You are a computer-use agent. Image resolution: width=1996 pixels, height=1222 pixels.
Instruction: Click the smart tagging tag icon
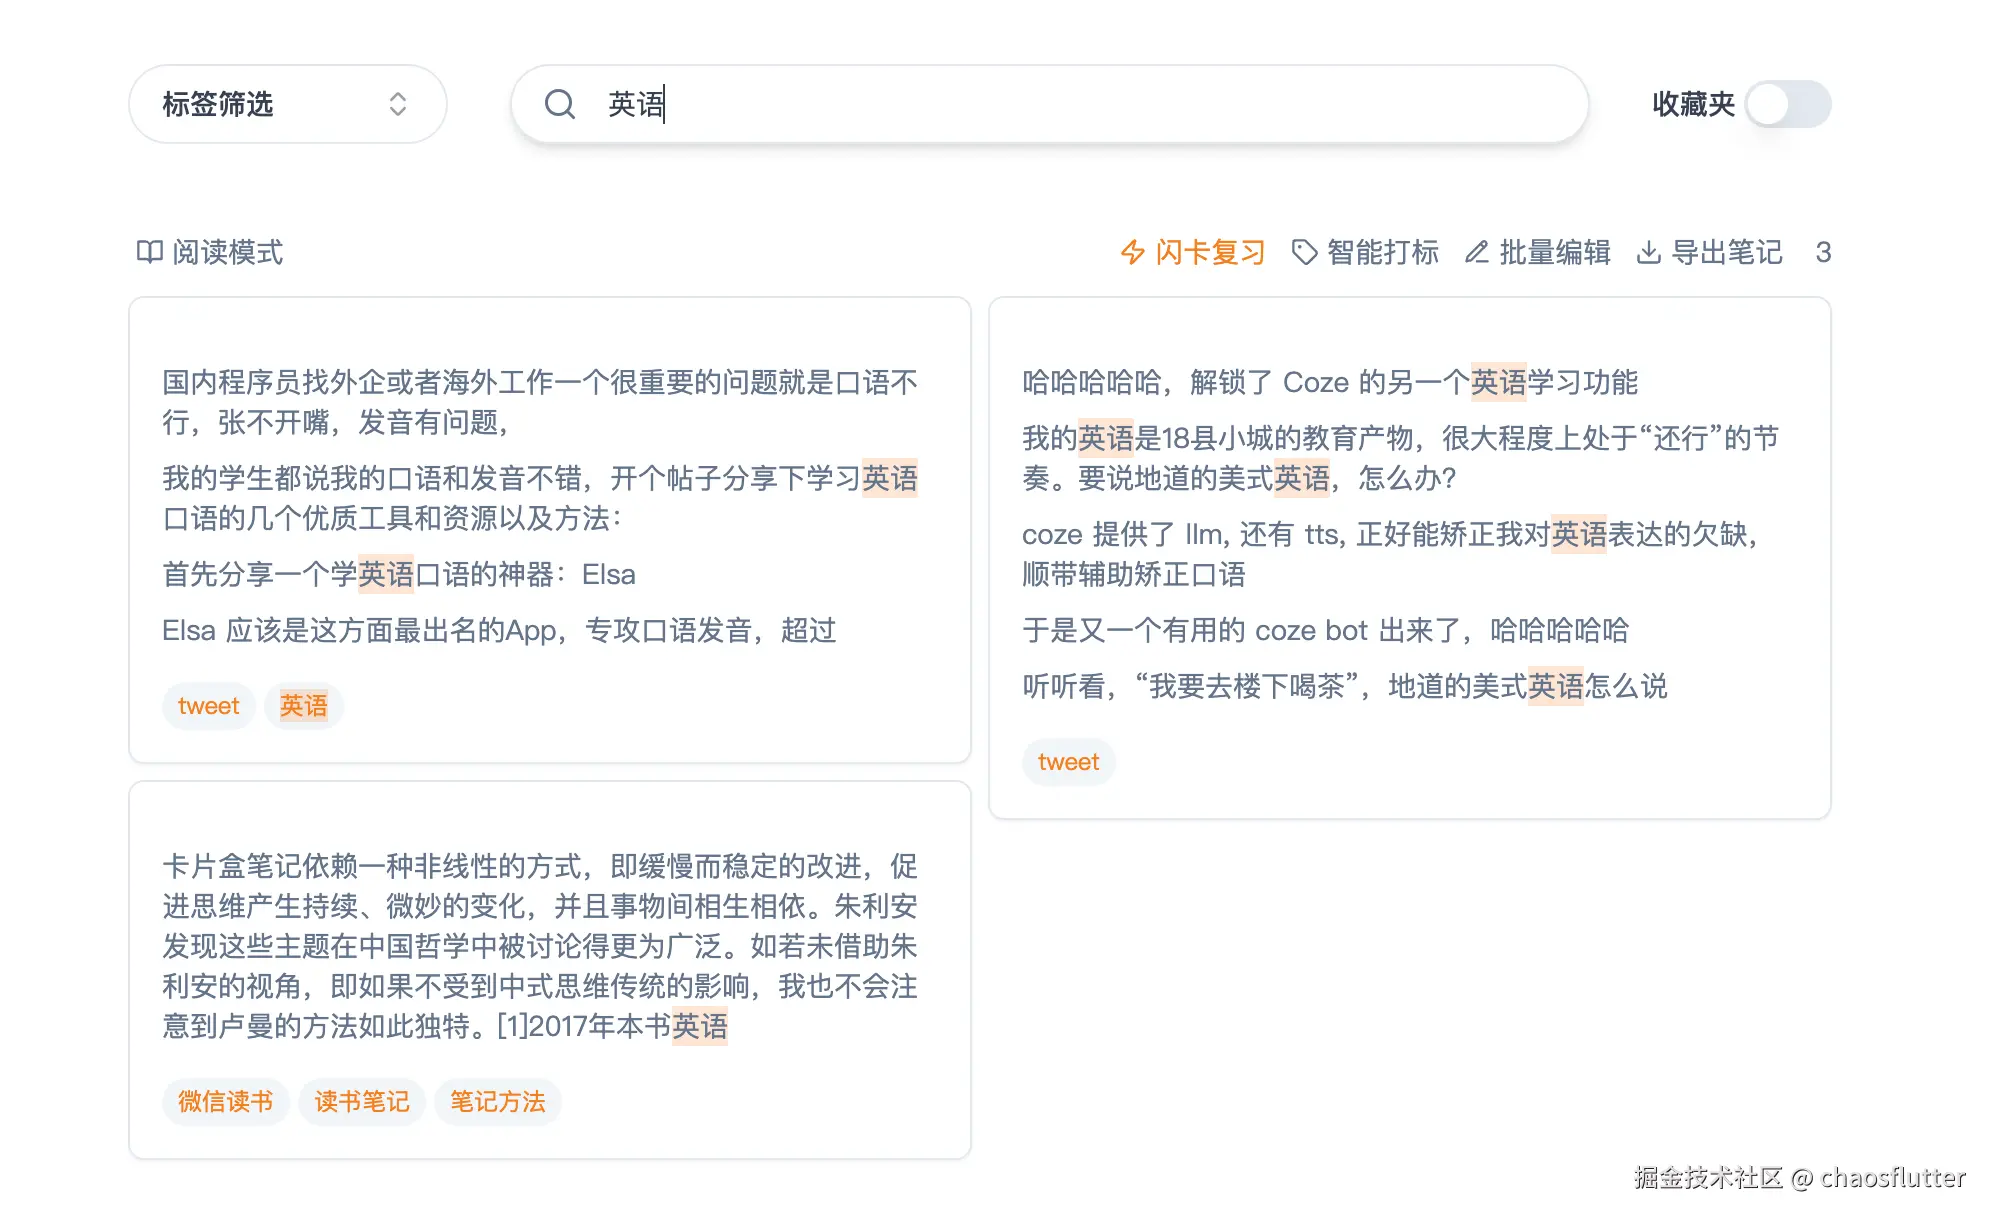coord(1304,252)
